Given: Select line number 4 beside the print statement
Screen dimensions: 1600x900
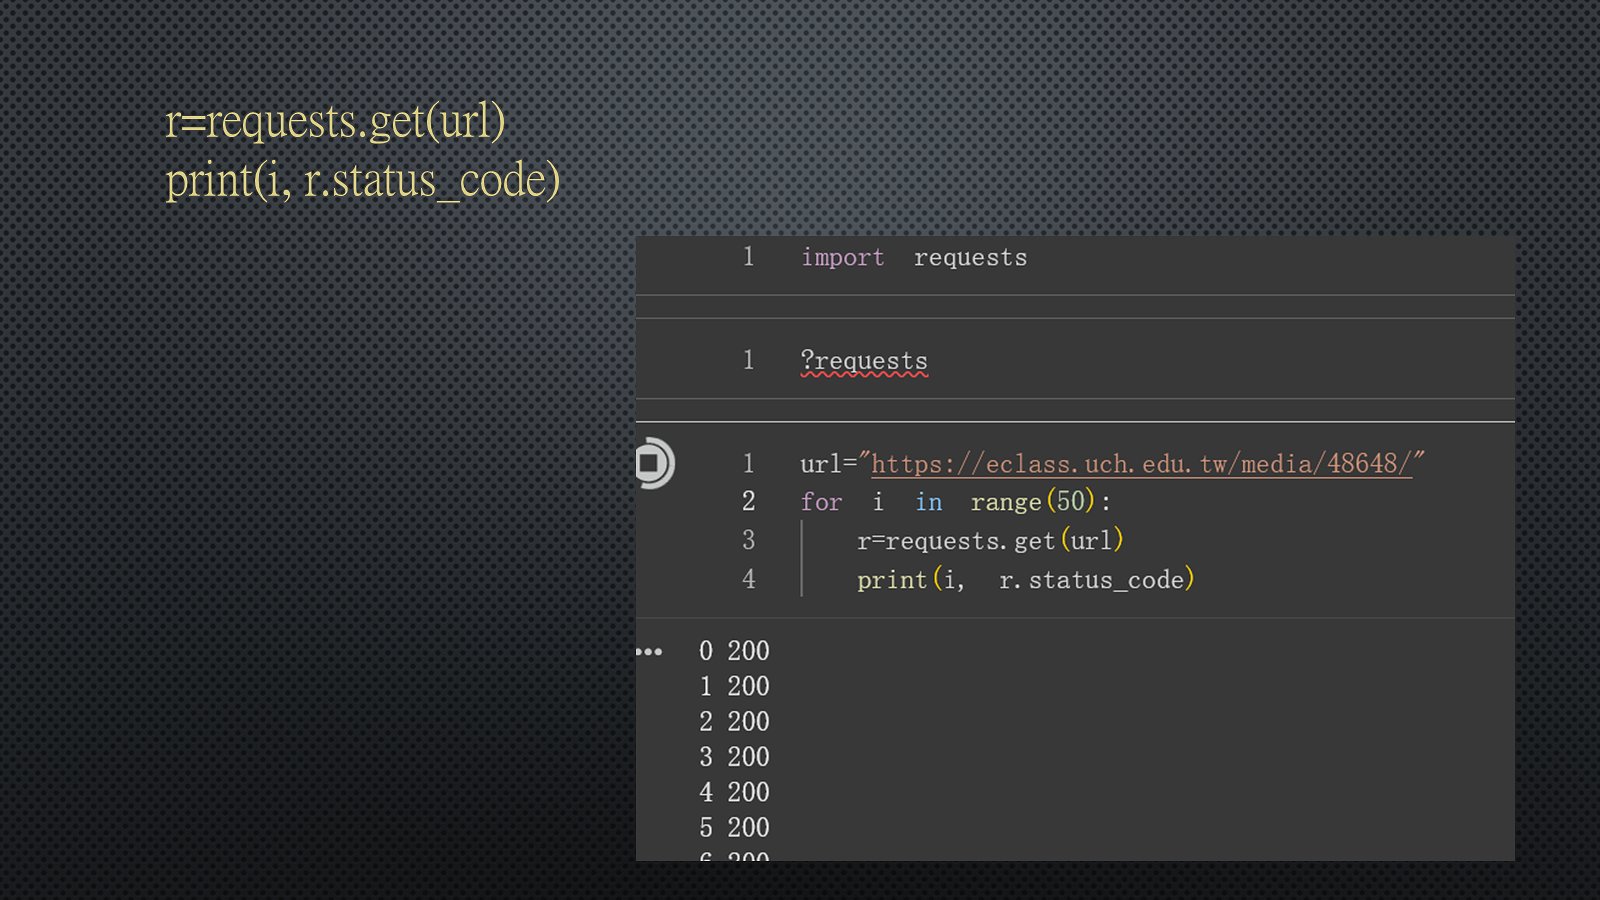Looking at the screenshot, I should (x=748, y=580).
